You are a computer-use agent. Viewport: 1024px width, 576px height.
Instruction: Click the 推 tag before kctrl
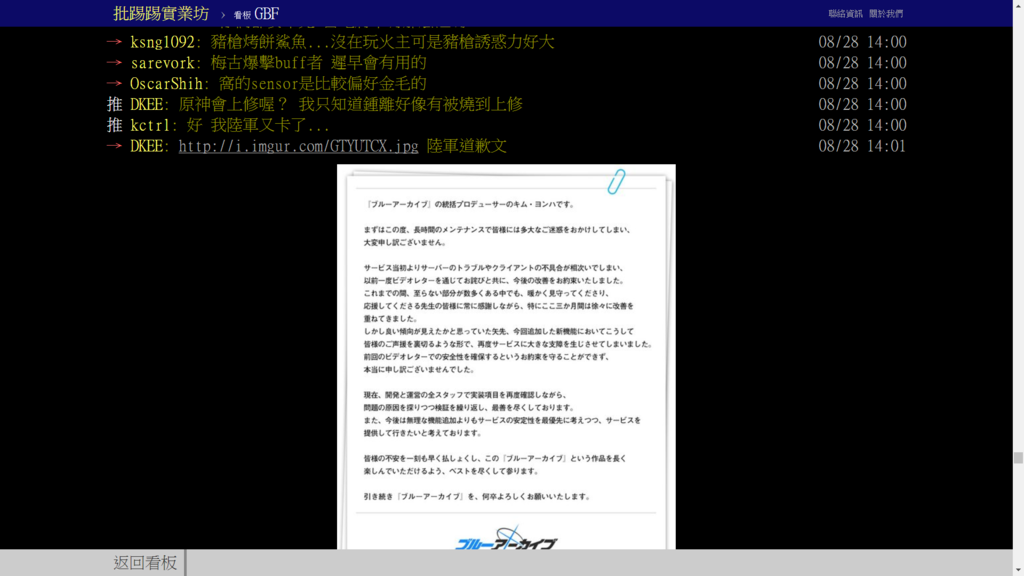114,125
